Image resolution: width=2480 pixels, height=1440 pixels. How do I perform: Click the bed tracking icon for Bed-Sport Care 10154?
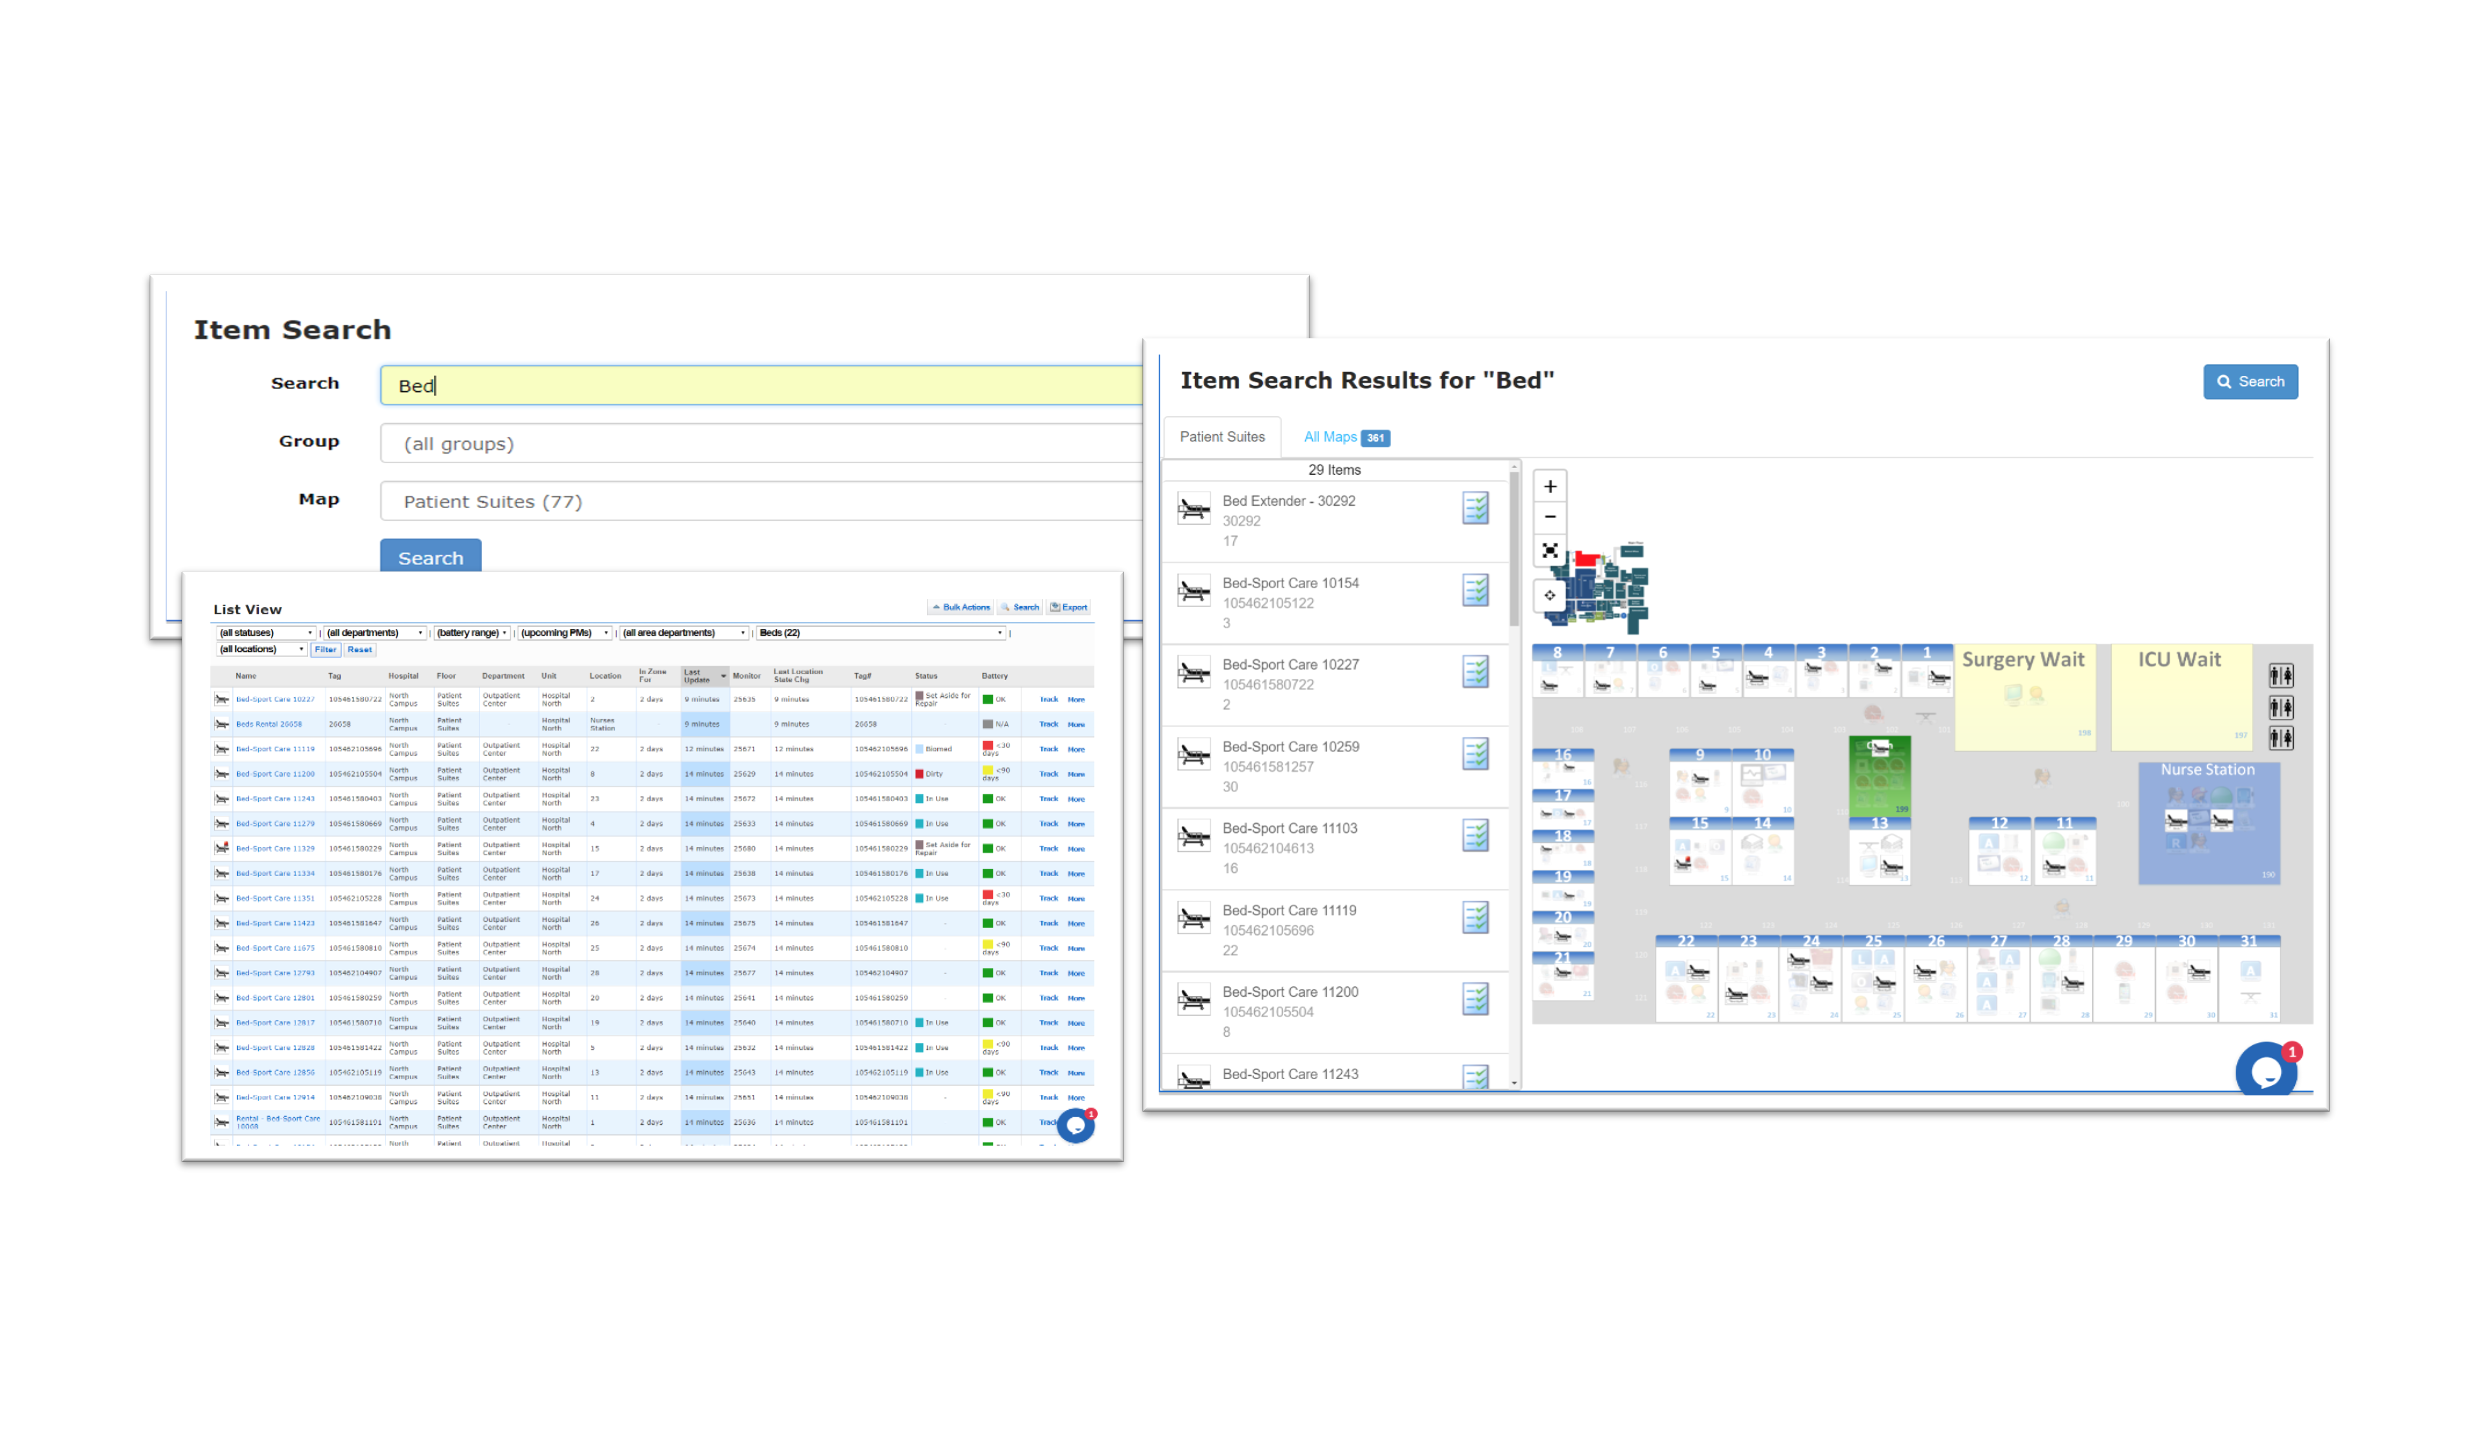point(1469,588)
